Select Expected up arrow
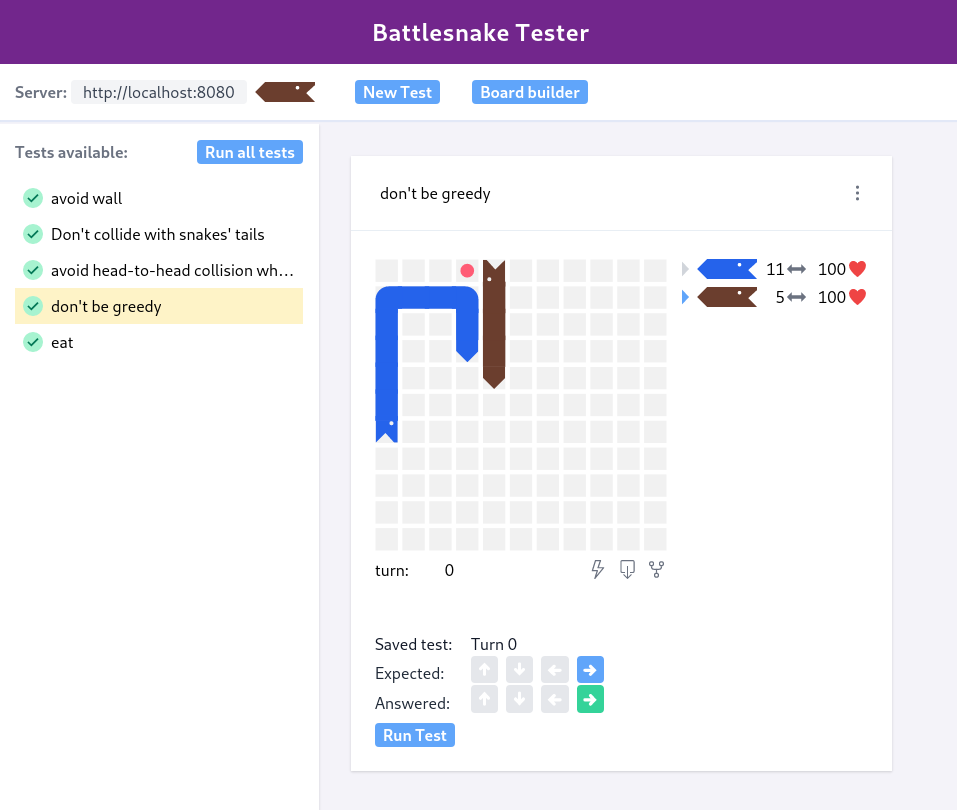The width and height of the screenshot is (957, 810). [x=485, y=670]
